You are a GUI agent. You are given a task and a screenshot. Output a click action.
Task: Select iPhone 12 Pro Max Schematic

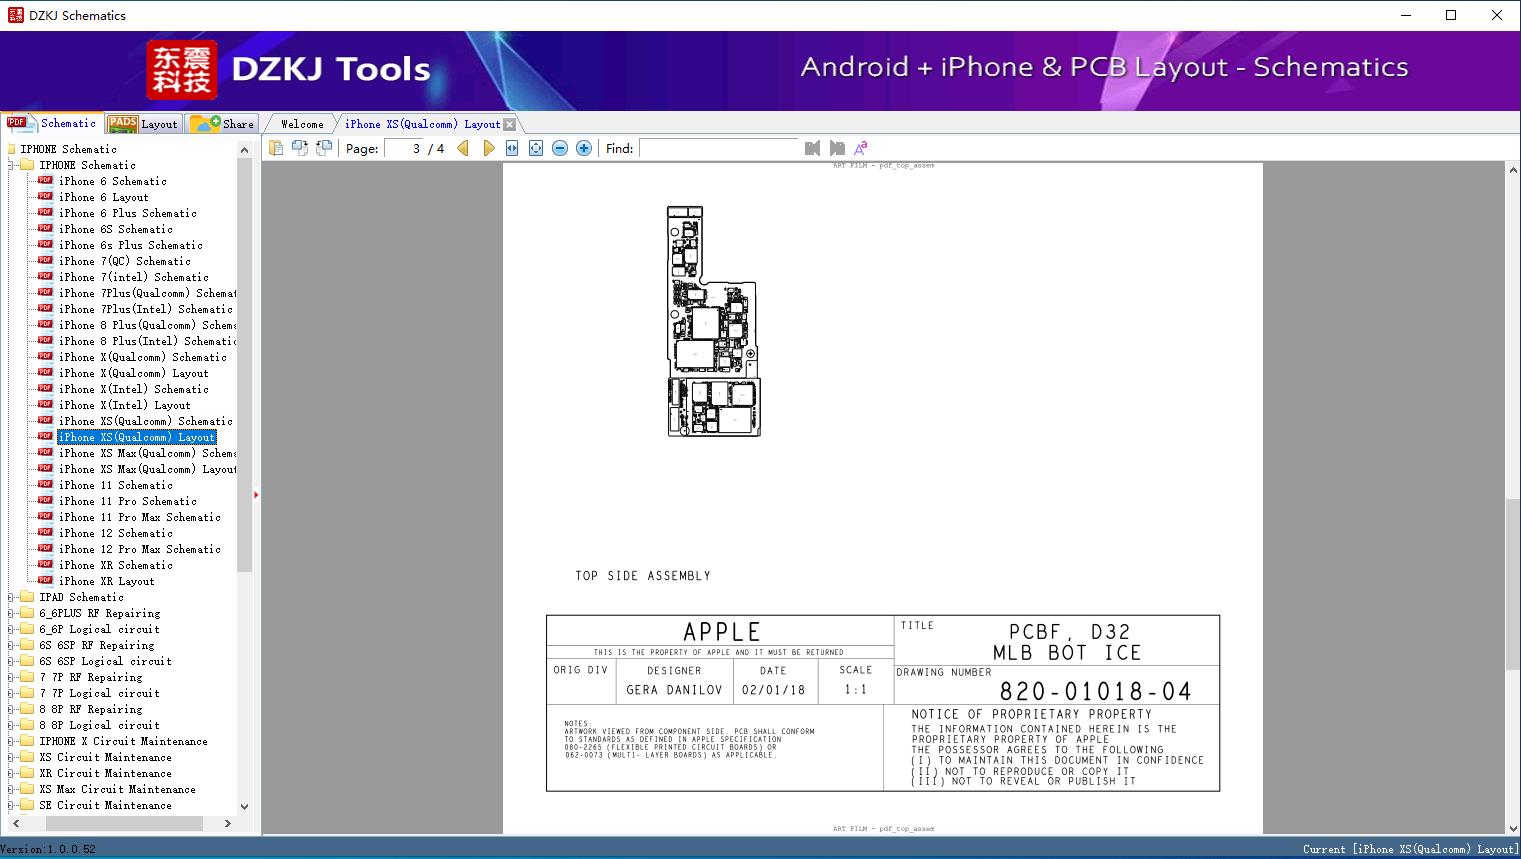139,549
